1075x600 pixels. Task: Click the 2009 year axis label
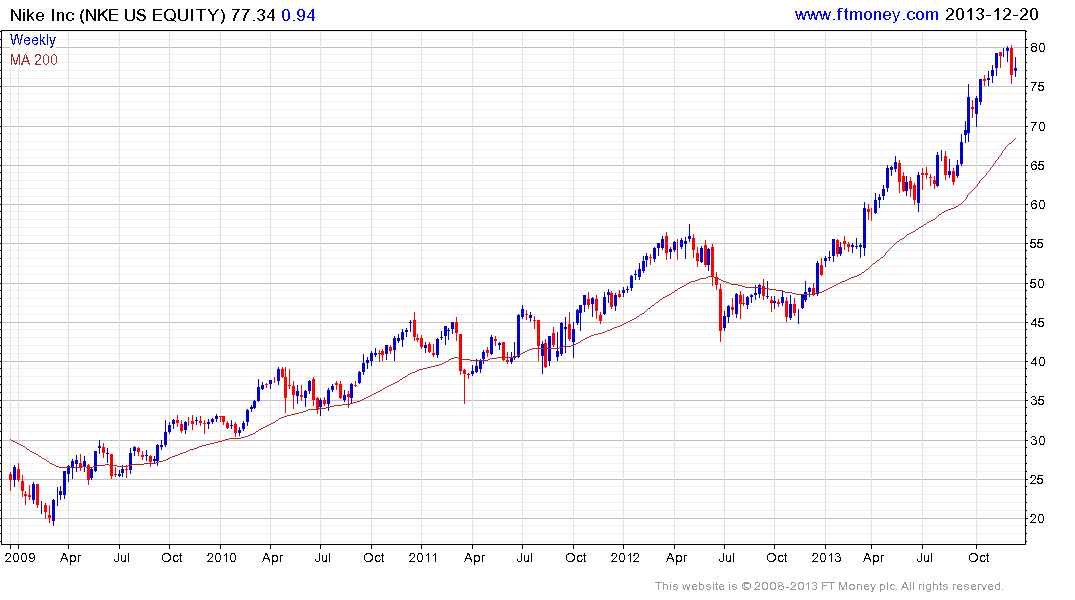[x=20, y=557]
